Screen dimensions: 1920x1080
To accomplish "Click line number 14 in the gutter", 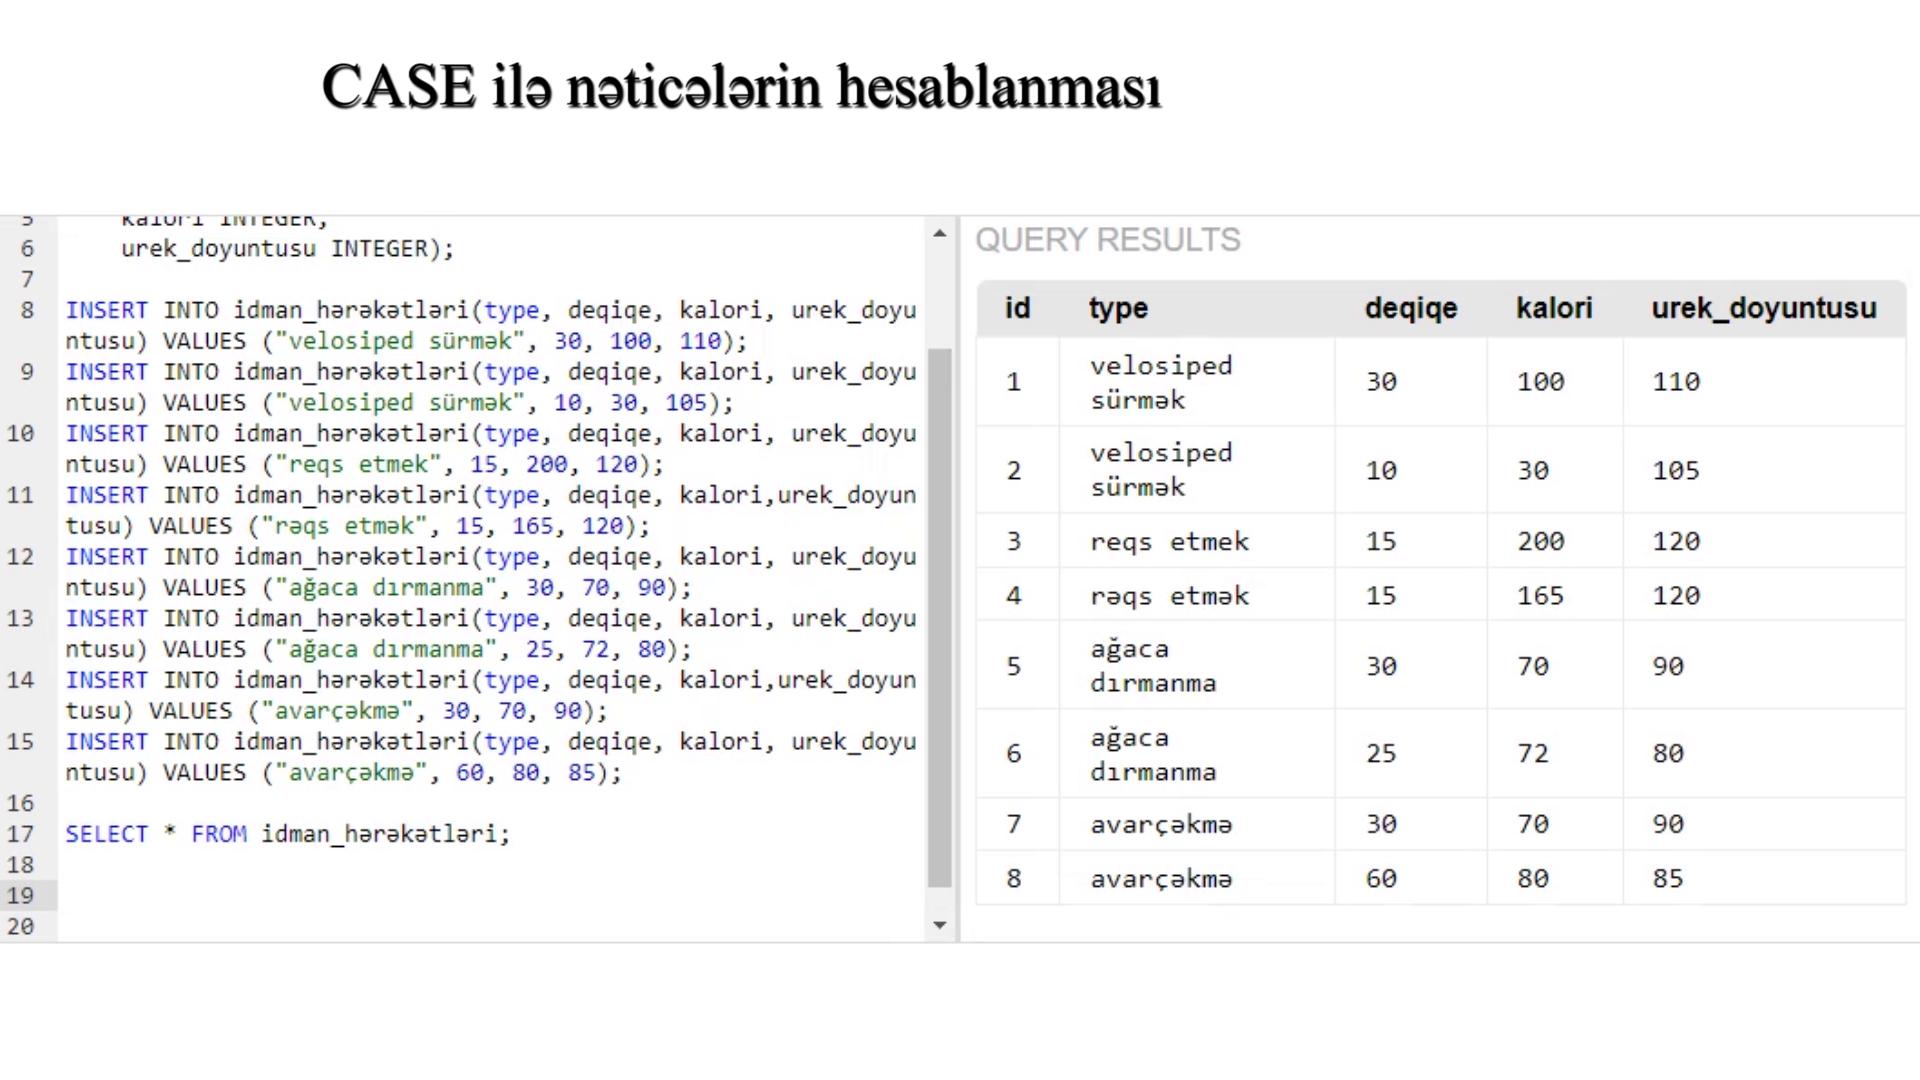I will (21, 680).
